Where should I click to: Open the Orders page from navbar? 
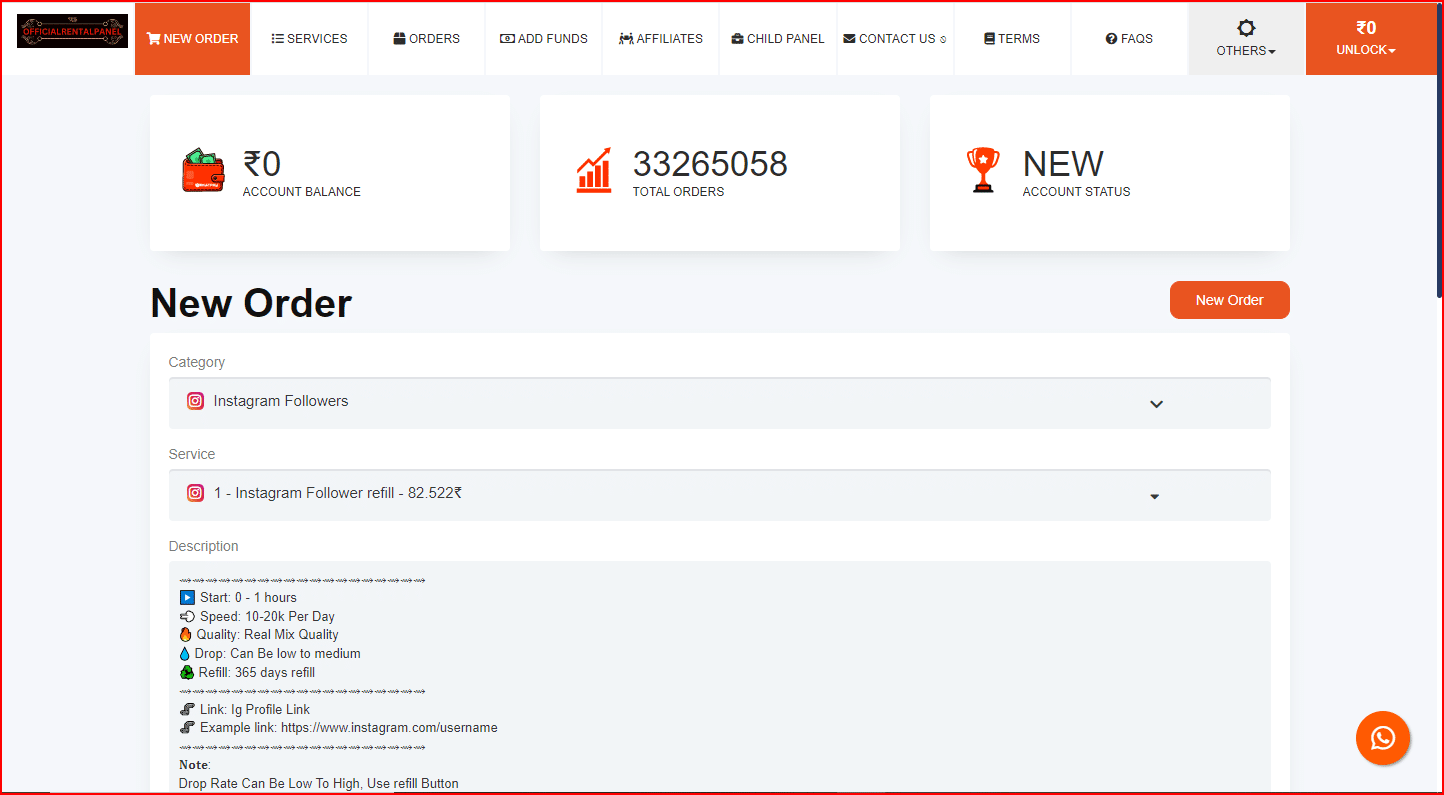coord(427,39)
